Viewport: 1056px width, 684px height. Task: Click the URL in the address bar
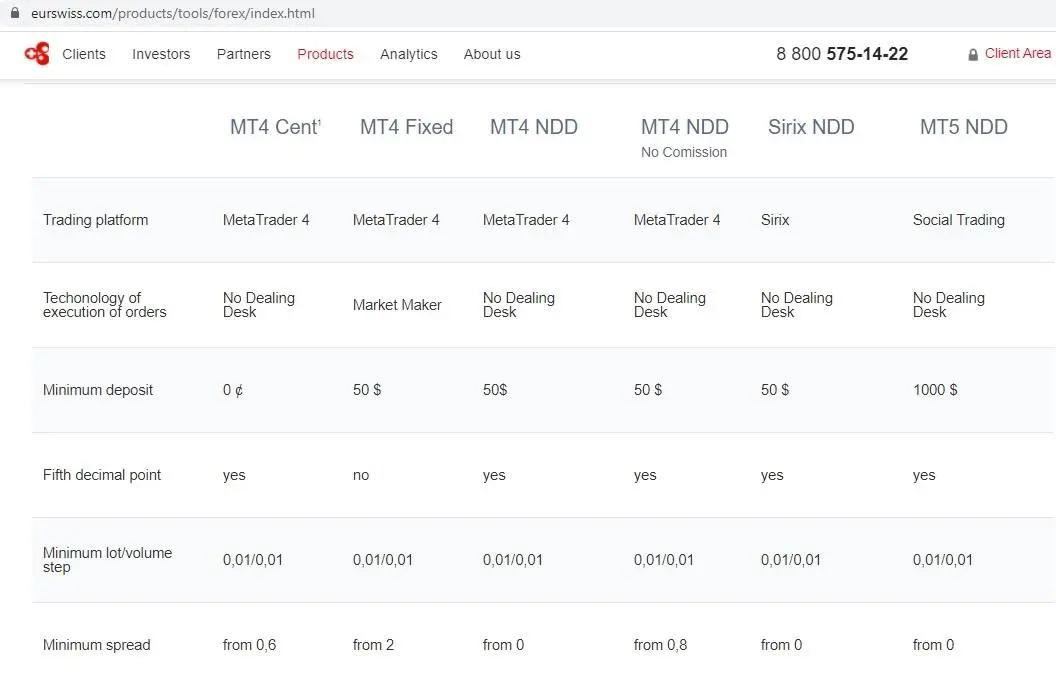pos(172,13)
